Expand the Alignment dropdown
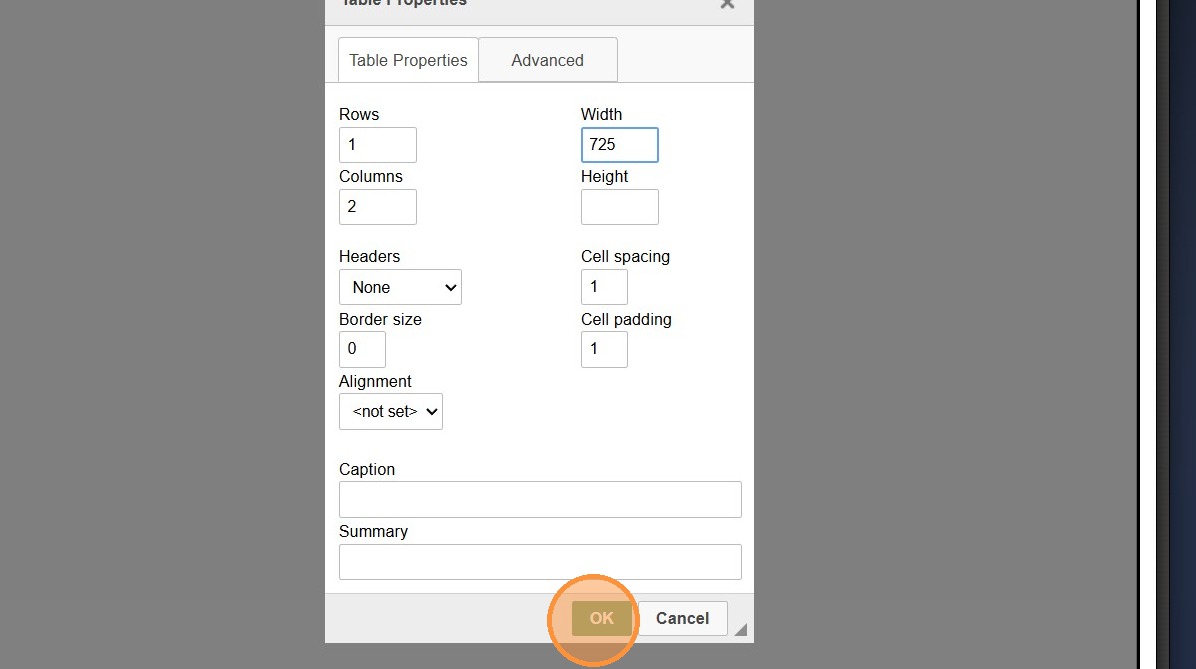 click(391, 411)
